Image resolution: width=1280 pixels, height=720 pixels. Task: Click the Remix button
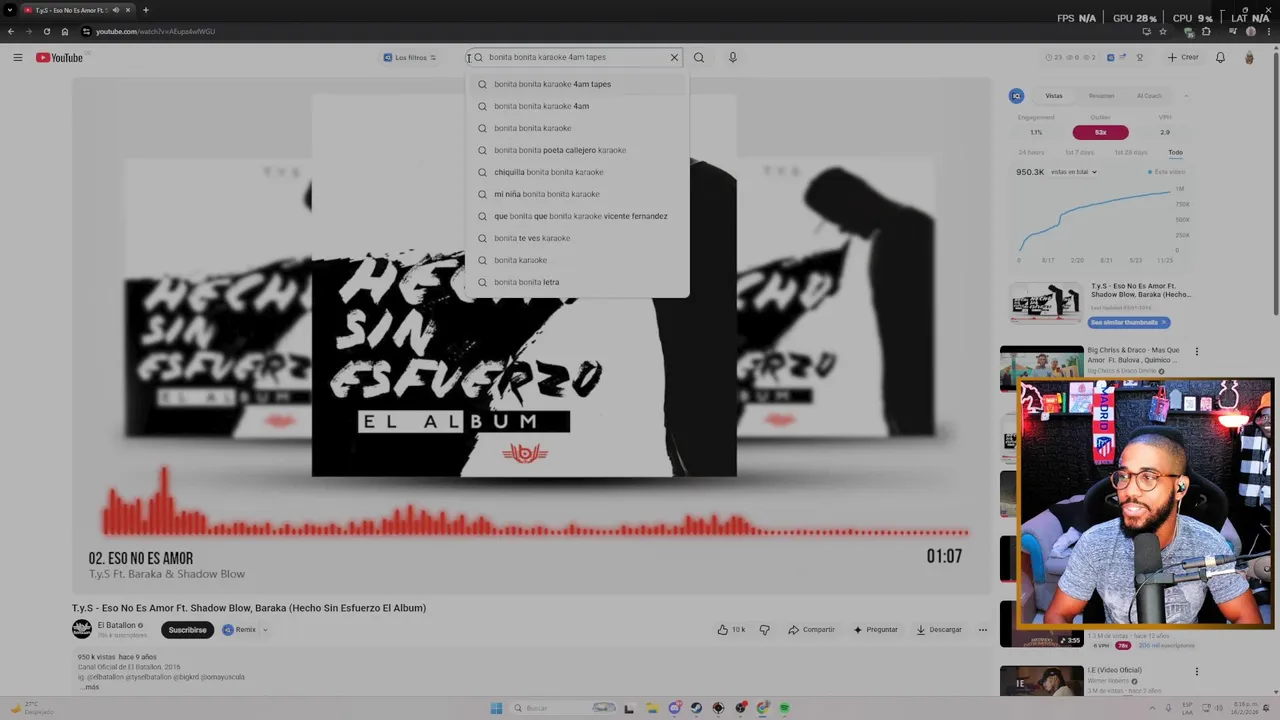[239, 630]
